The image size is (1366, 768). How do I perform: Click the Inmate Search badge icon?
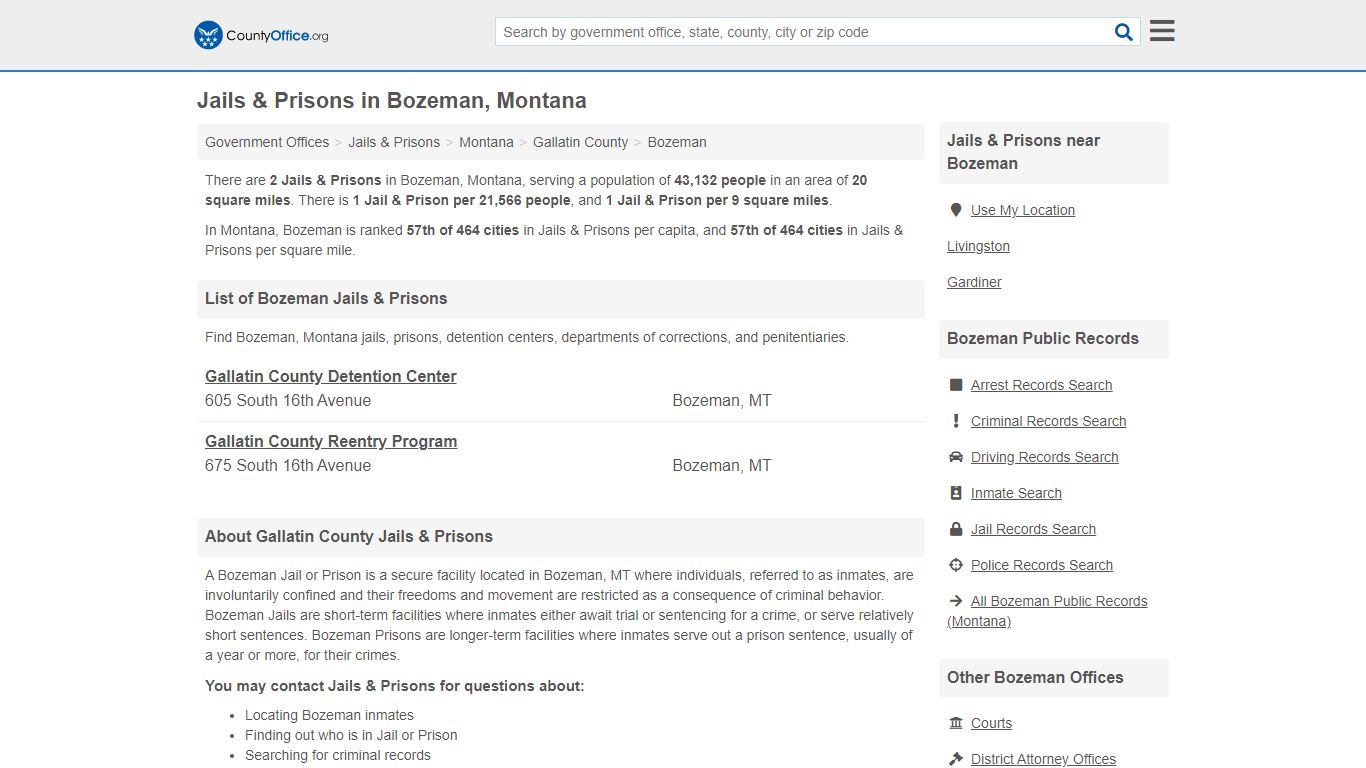(x=956, y=493)
